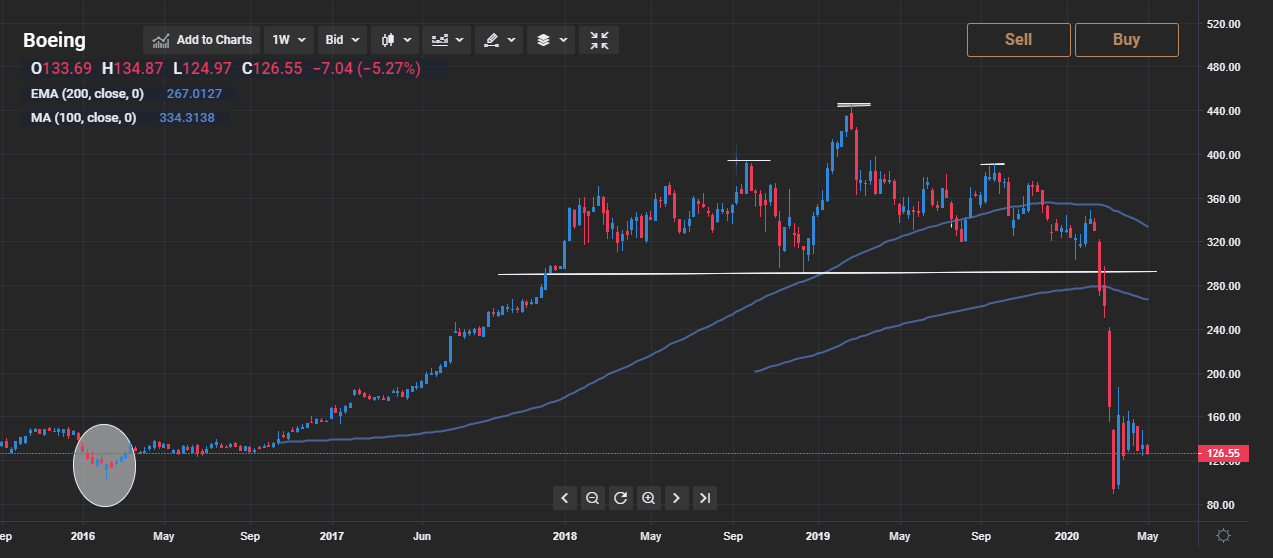The width and height of the screenshot is (1273, 558).
Task: Select the gray ellipse drawing near 2016
Action: pos(104,464)
